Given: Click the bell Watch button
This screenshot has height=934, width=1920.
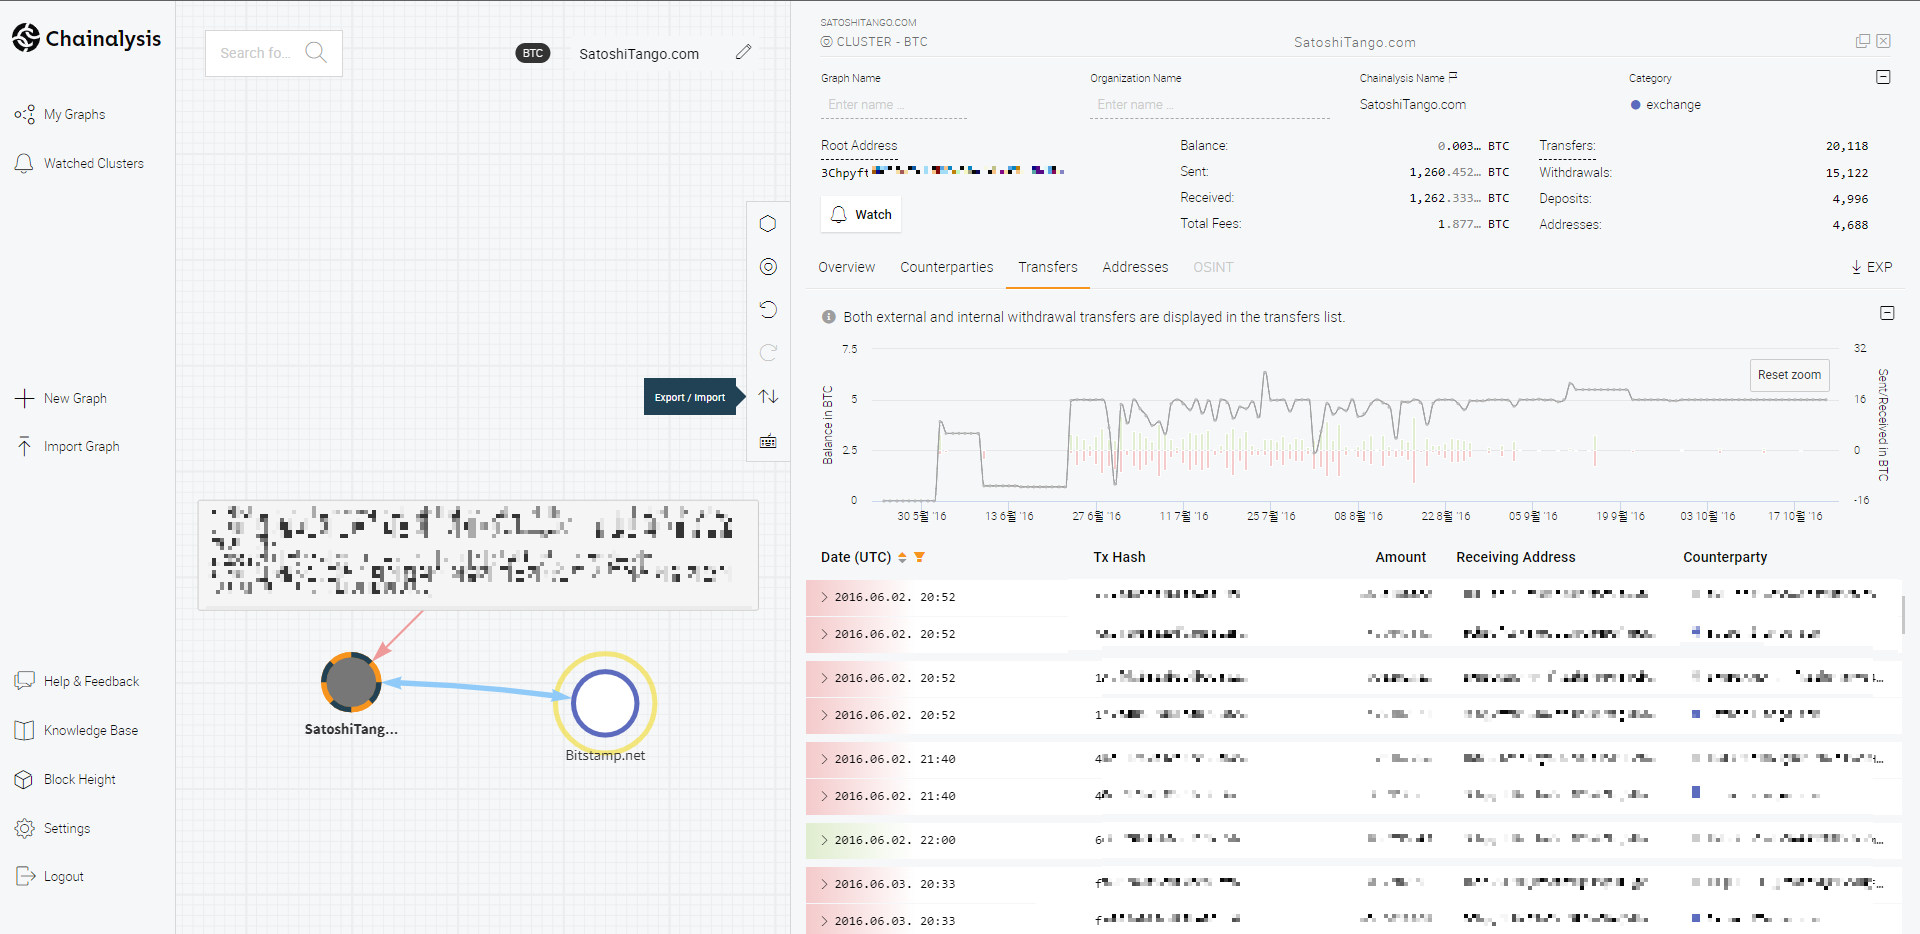Looking at the screenshot, I should click(861, 214).
